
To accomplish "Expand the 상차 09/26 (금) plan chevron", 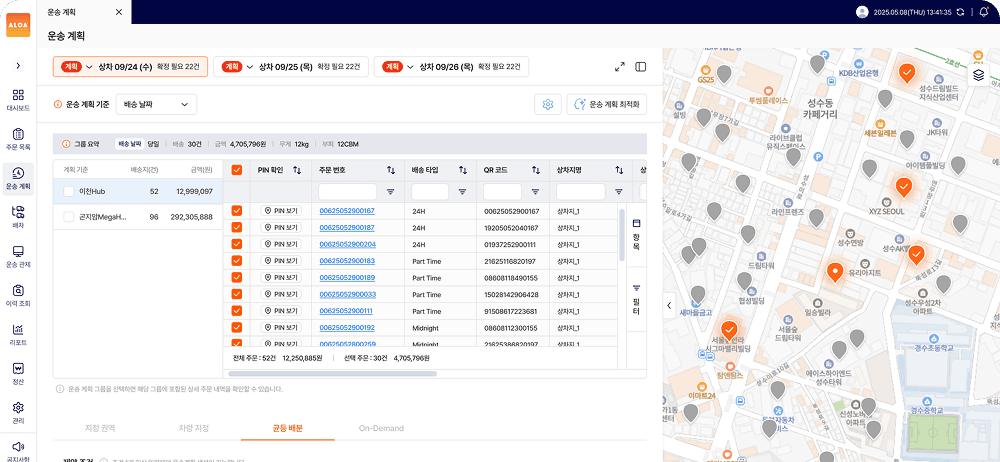I will 410,66.
